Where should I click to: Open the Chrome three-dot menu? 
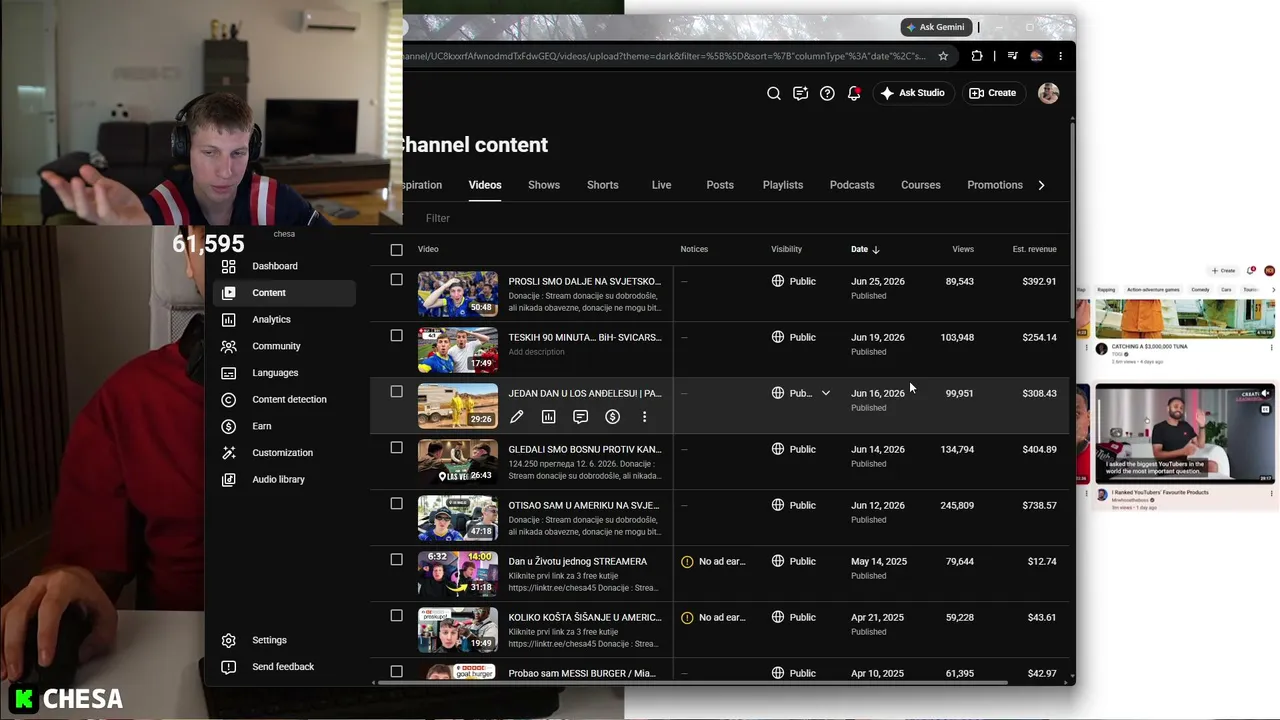point(1060,56)
